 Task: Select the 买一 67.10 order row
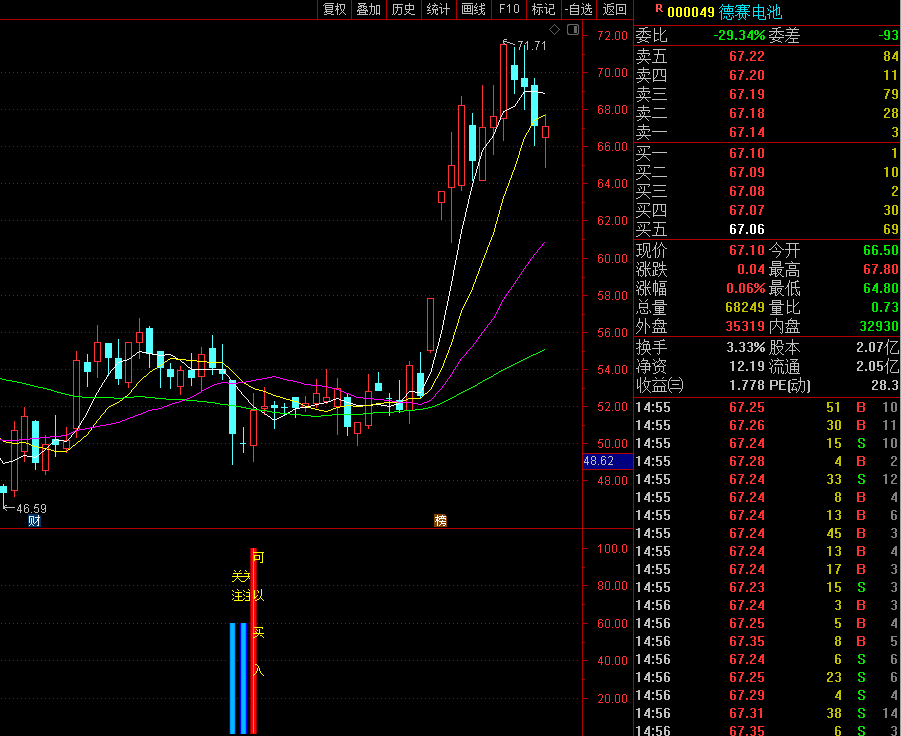767,153
